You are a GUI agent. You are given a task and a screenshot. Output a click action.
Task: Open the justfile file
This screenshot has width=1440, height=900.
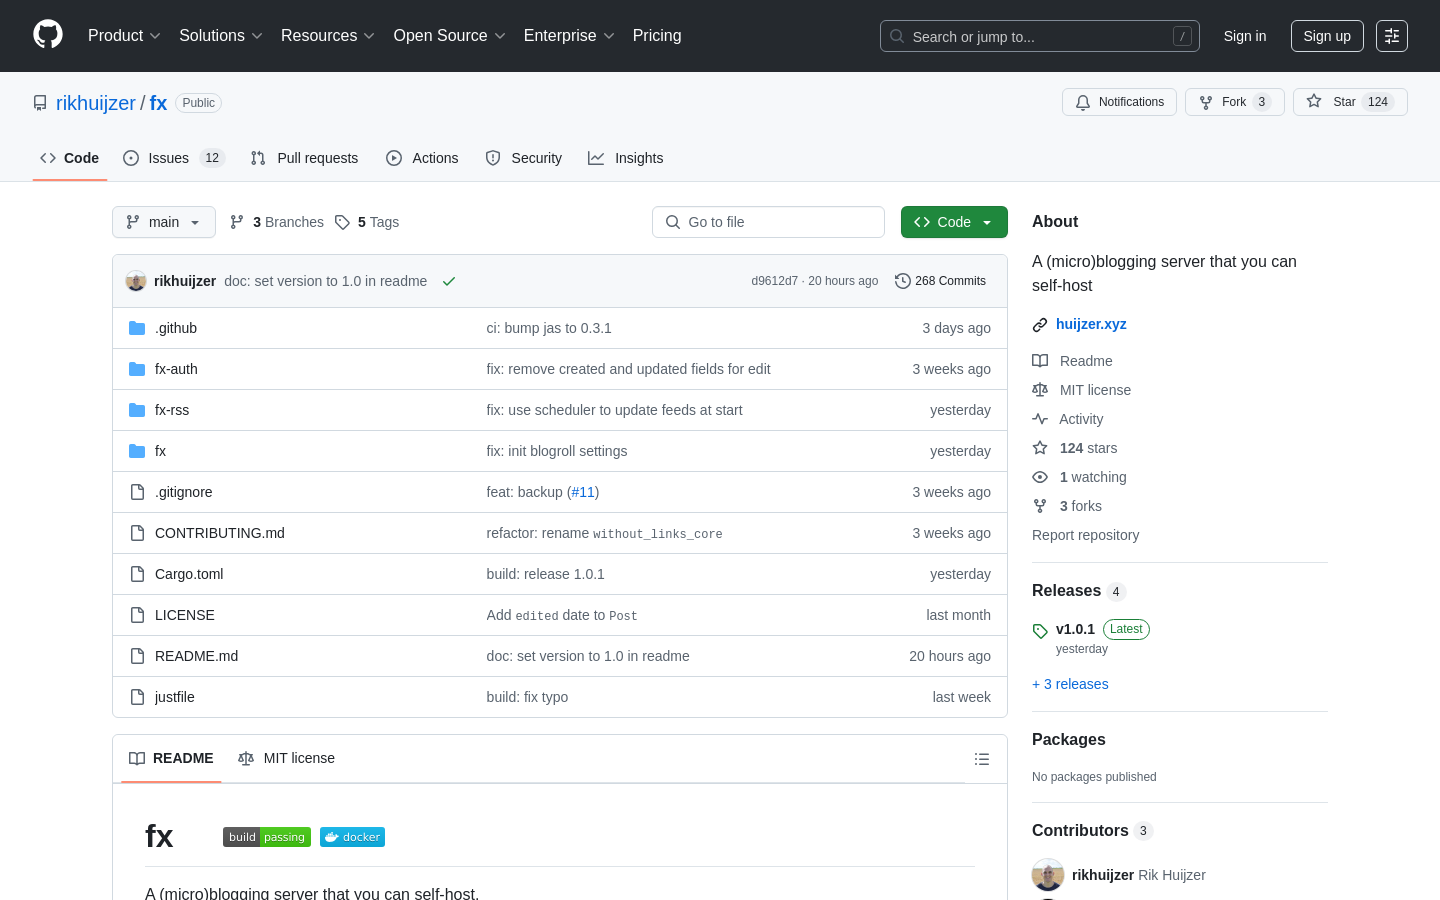[175, 697]
